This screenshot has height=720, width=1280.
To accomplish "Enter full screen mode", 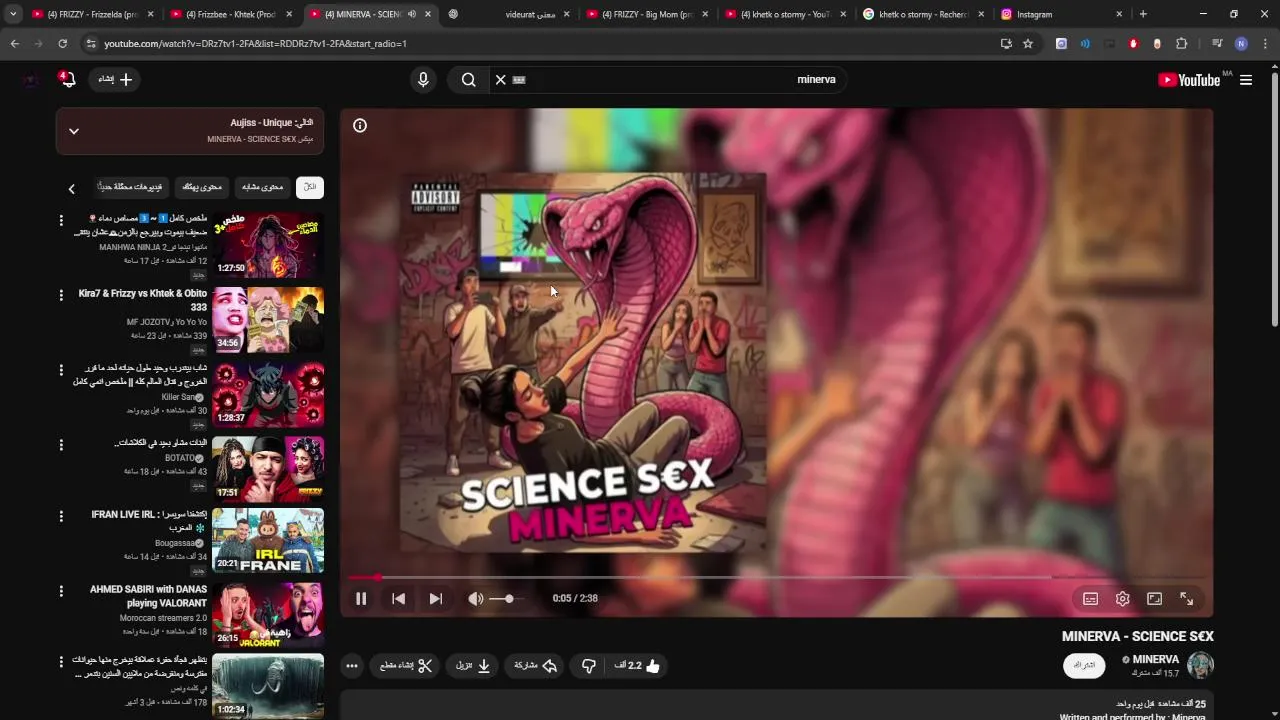I will coord(1186,599).
